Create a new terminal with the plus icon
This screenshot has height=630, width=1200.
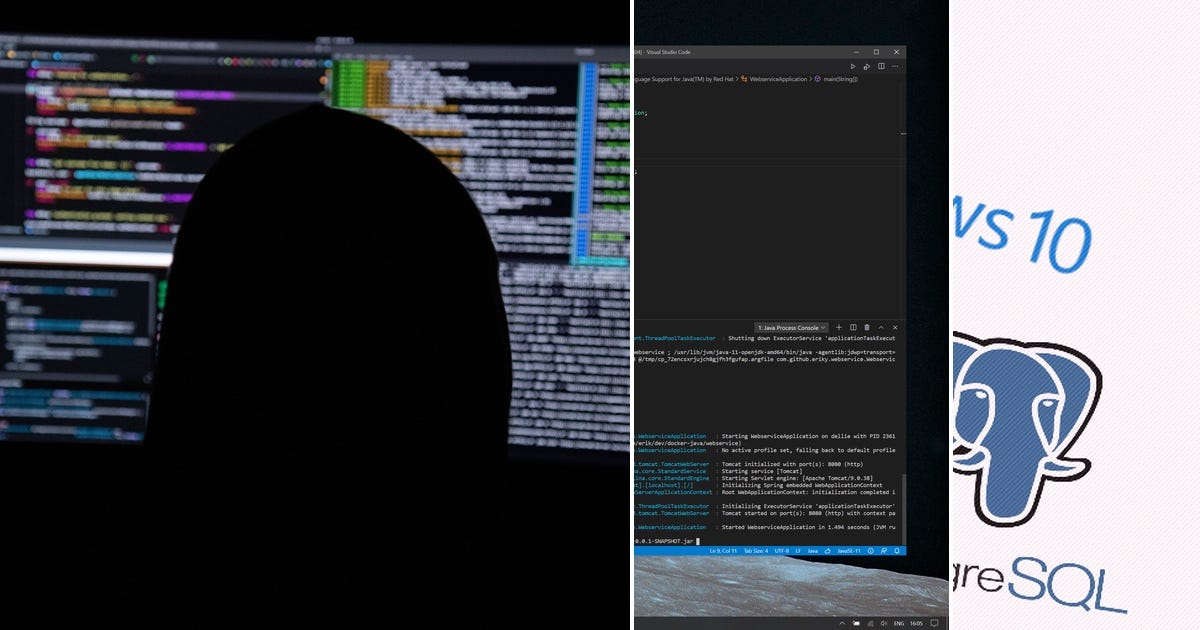point(839,327)
